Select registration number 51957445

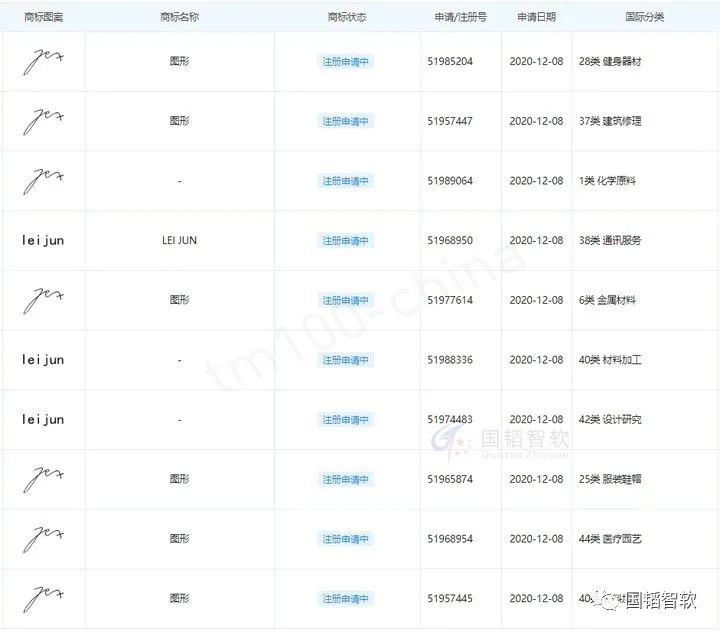[450, 599]
